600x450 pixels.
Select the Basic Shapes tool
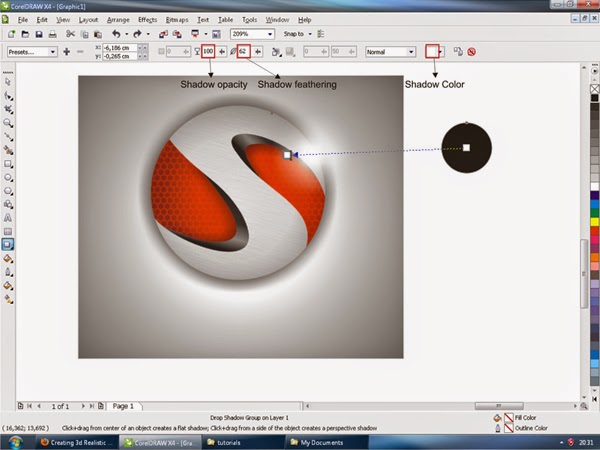click(8, 204)
